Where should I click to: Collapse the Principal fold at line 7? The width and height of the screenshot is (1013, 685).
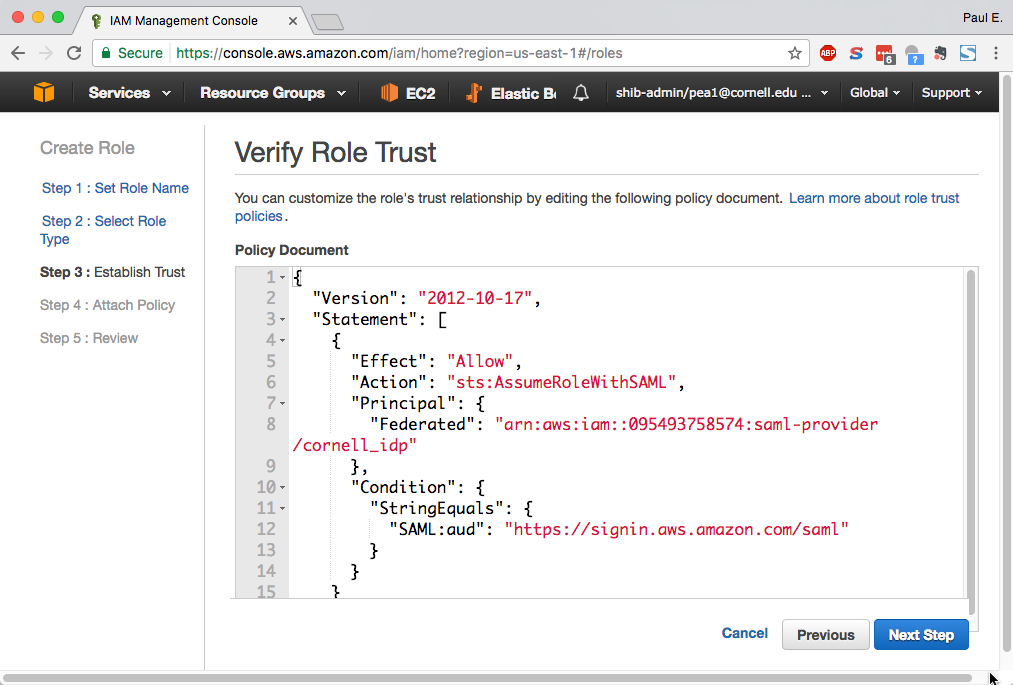282,403
